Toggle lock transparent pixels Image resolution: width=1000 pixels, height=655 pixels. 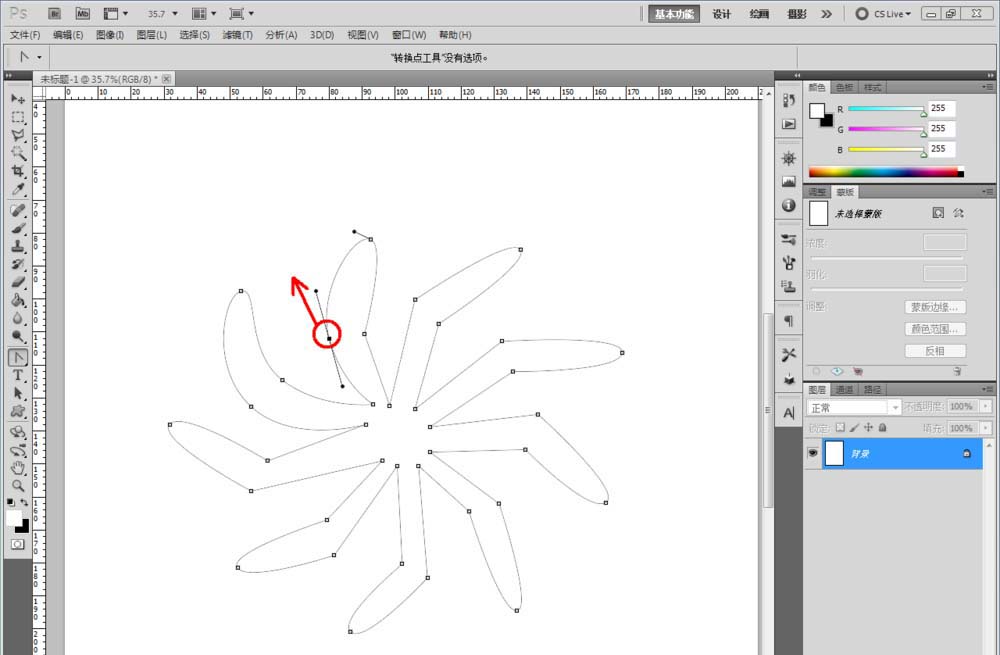[840, 427]
